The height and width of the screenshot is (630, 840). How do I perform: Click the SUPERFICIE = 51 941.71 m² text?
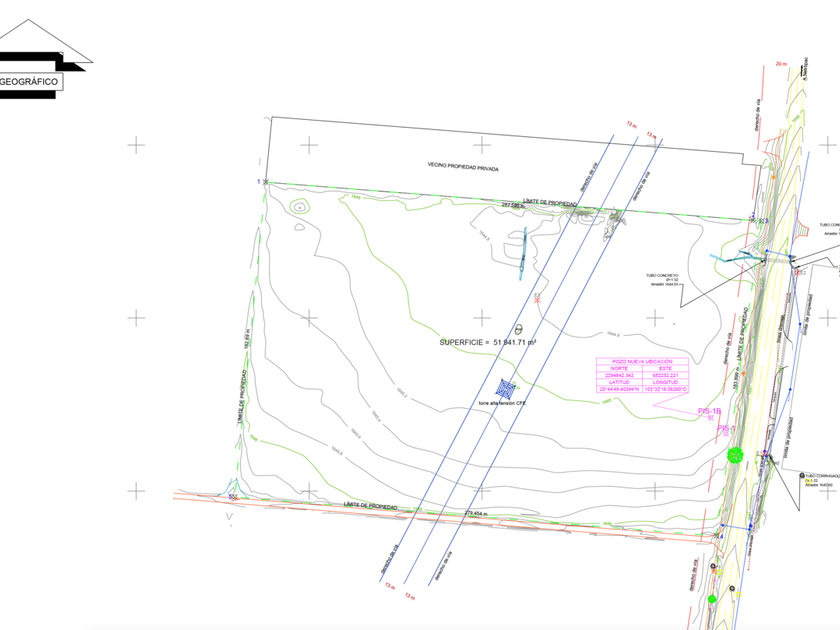pos(488,342)
